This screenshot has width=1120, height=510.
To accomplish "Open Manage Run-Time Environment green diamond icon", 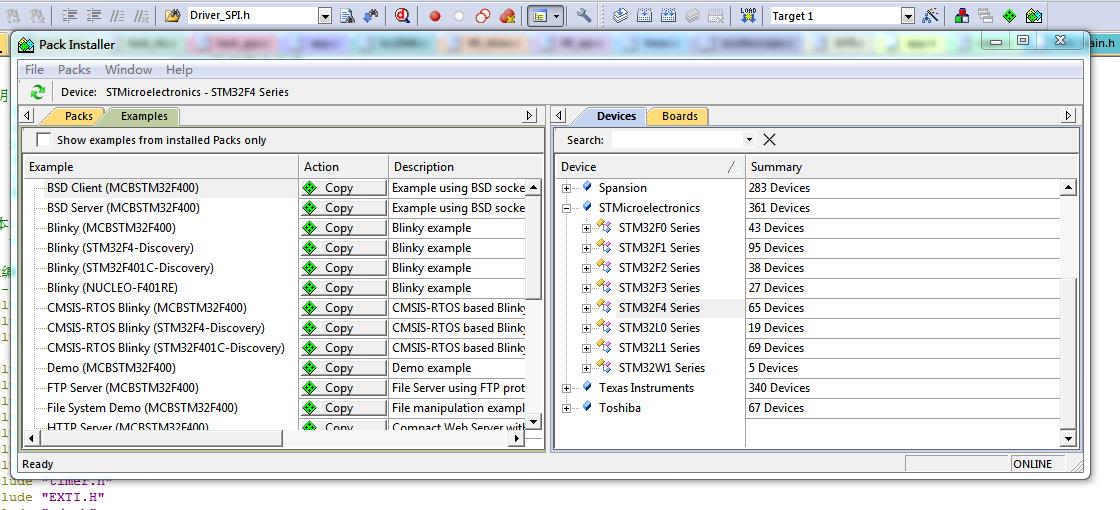I will coord(1009,16).
